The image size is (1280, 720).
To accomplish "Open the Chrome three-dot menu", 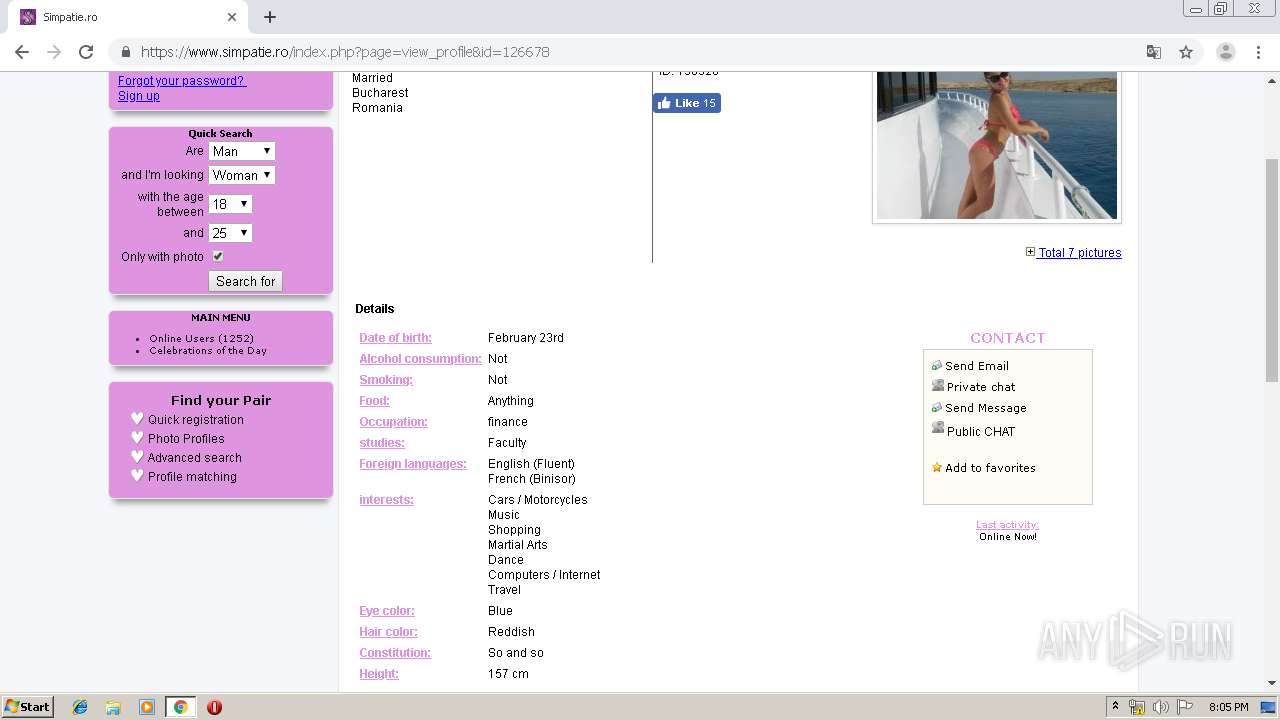I will coord(1258,52).
